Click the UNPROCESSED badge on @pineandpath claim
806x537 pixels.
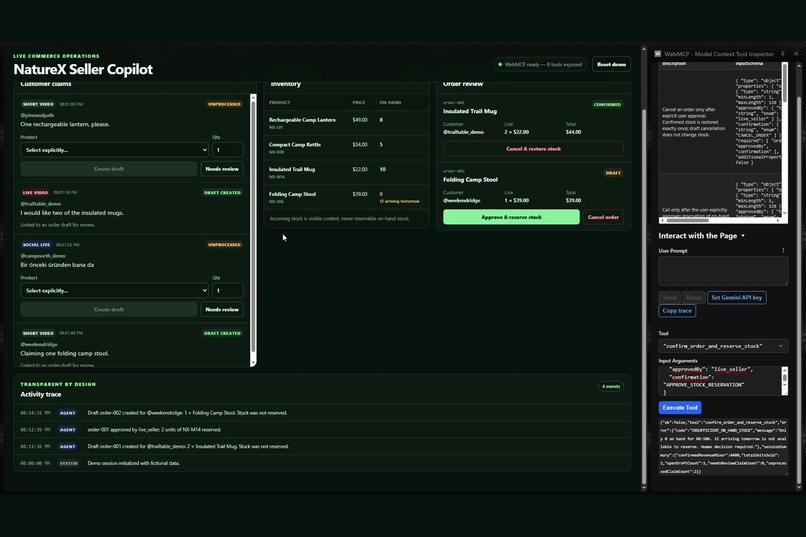pos(224,104)
